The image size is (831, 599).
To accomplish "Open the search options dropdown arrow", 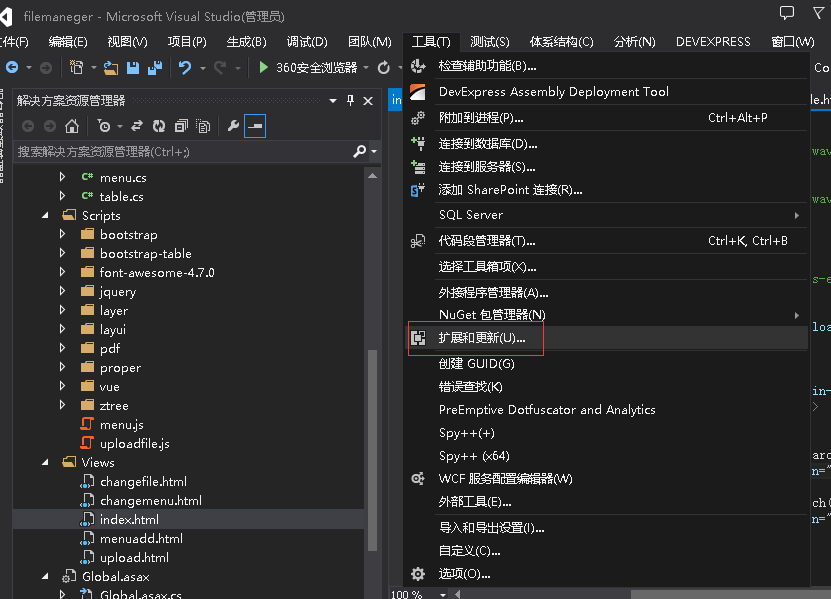I will 374,152.
